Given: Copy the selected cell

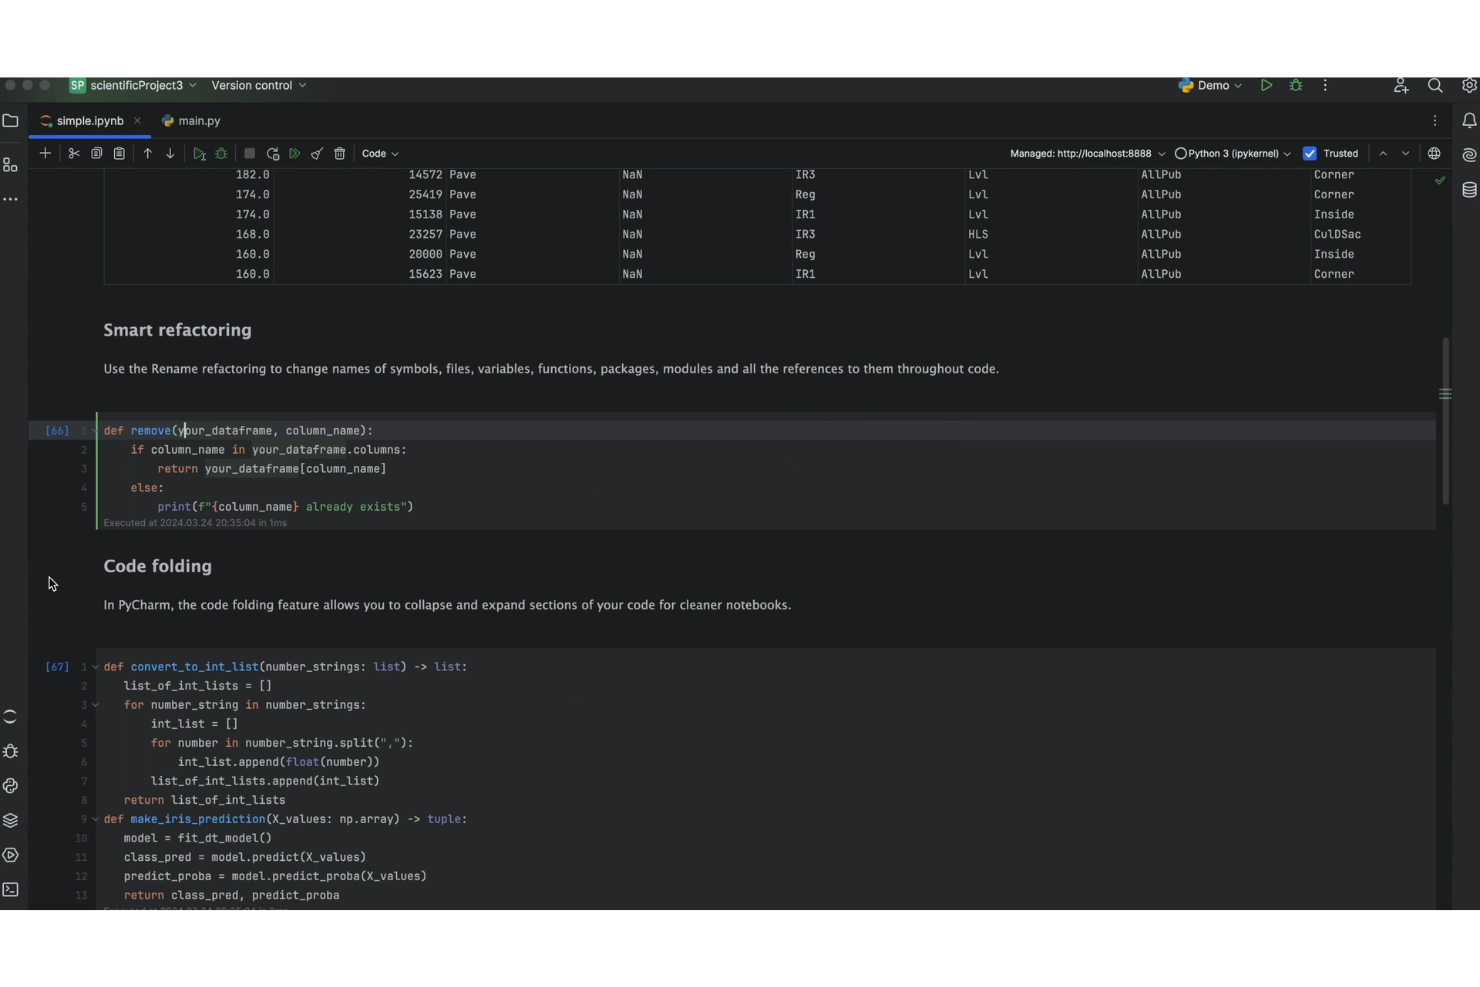Looking at the screenshot, I should click(97, 154).
